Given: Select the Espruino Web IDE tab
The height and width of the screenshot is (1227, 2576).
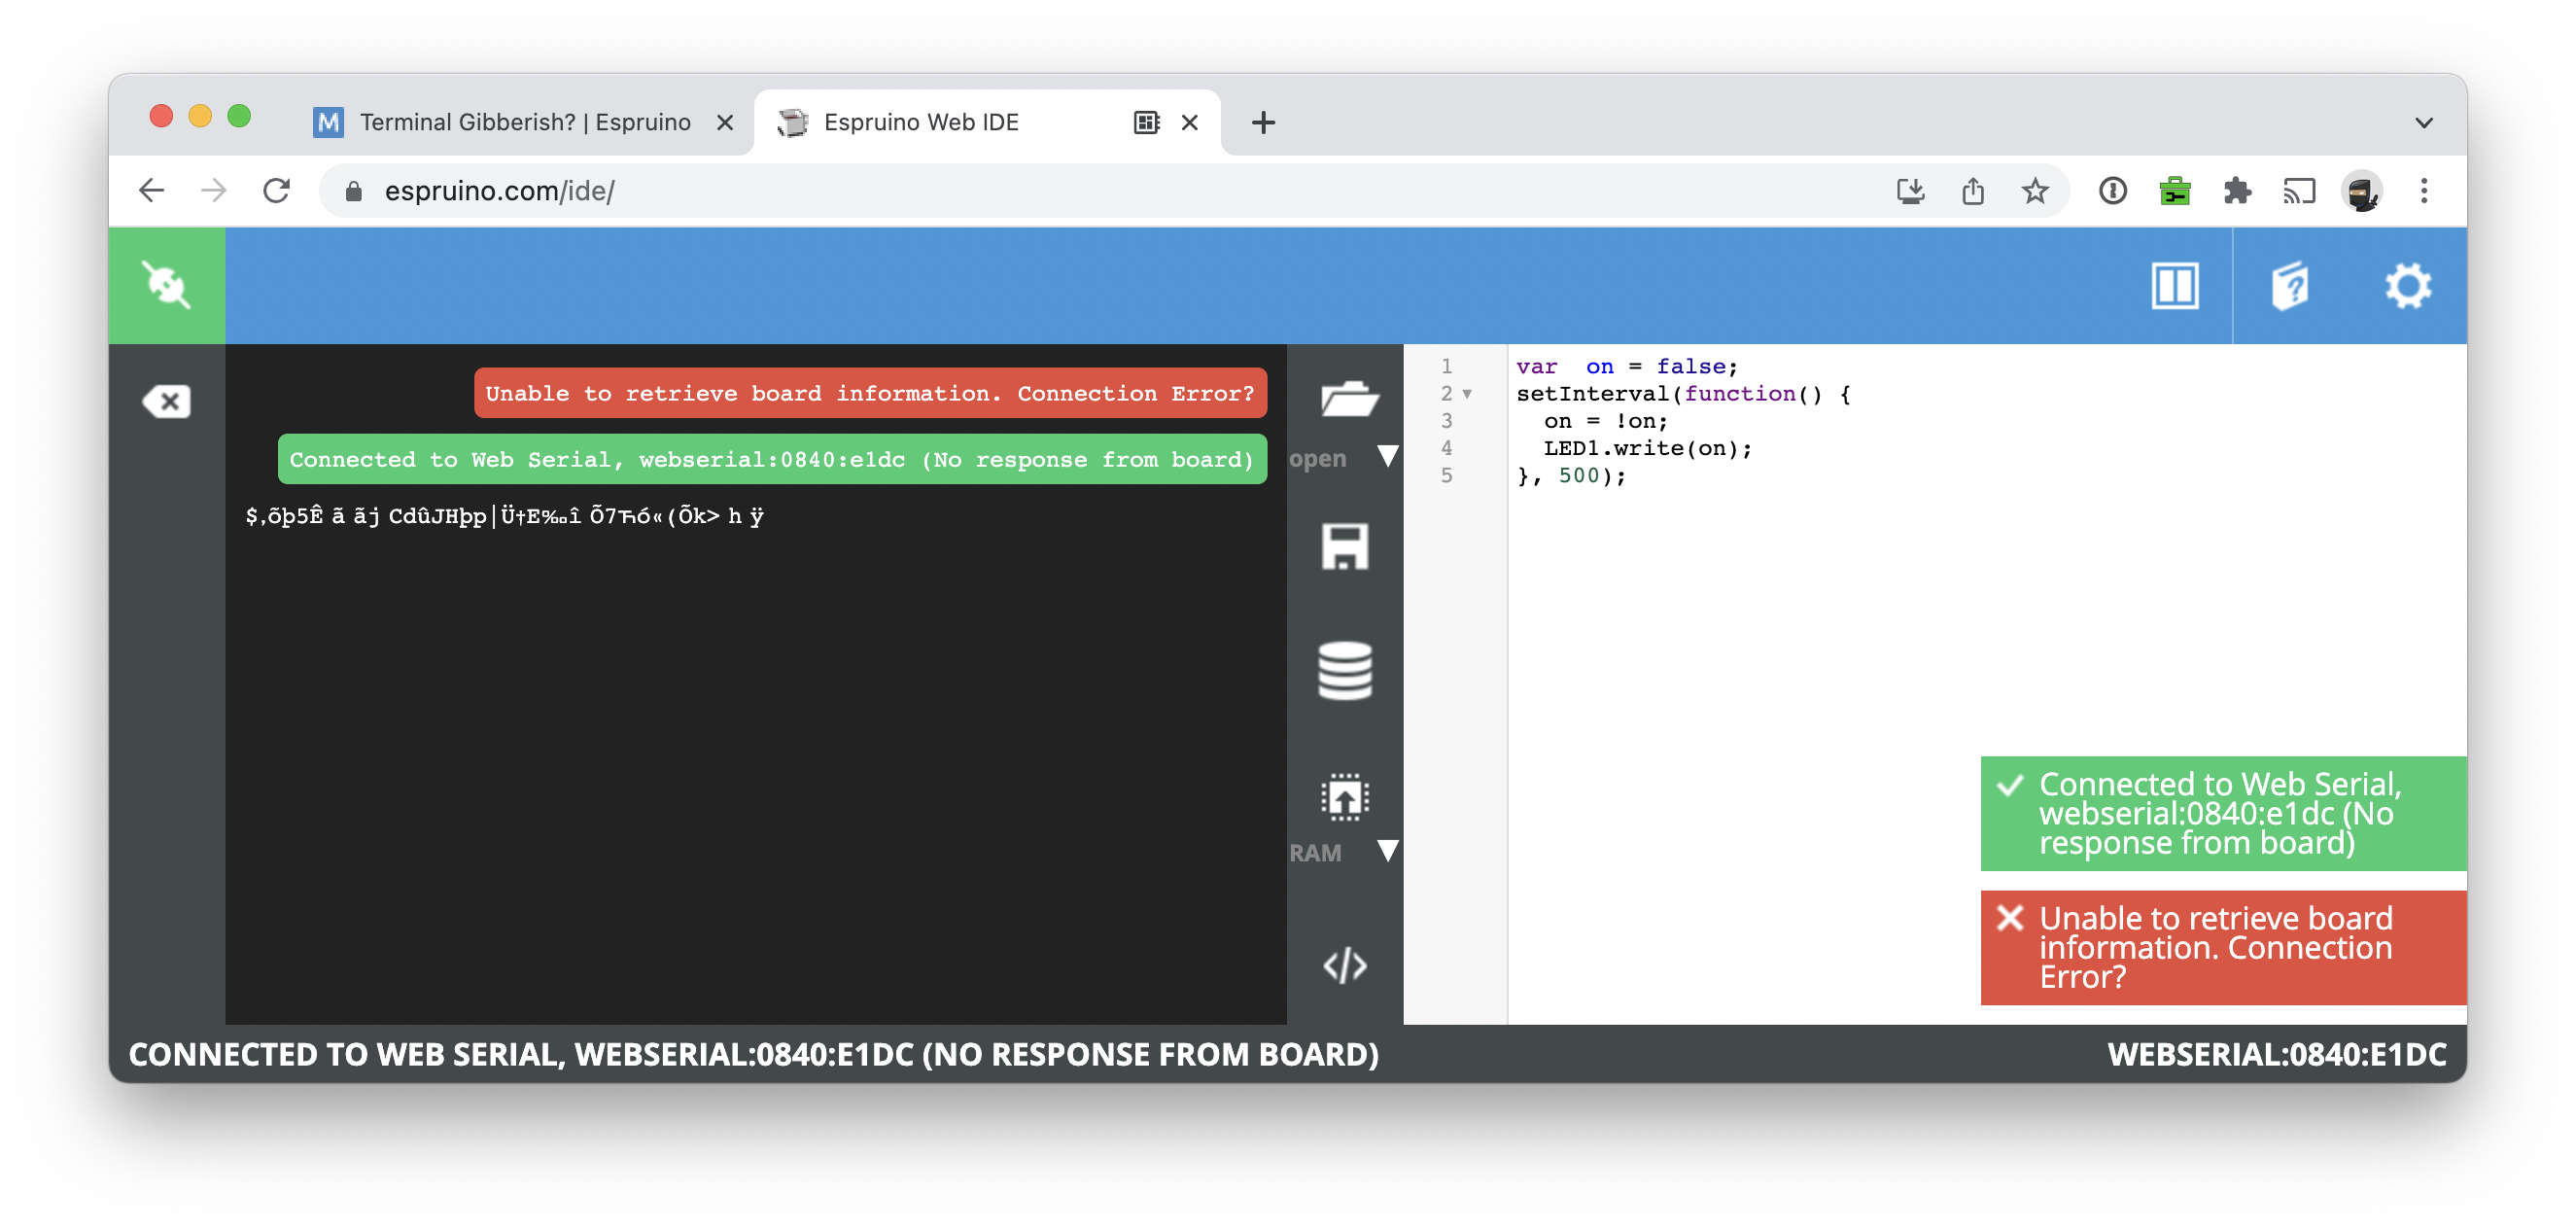Looking at the screenshot, I should click(920, 122).
